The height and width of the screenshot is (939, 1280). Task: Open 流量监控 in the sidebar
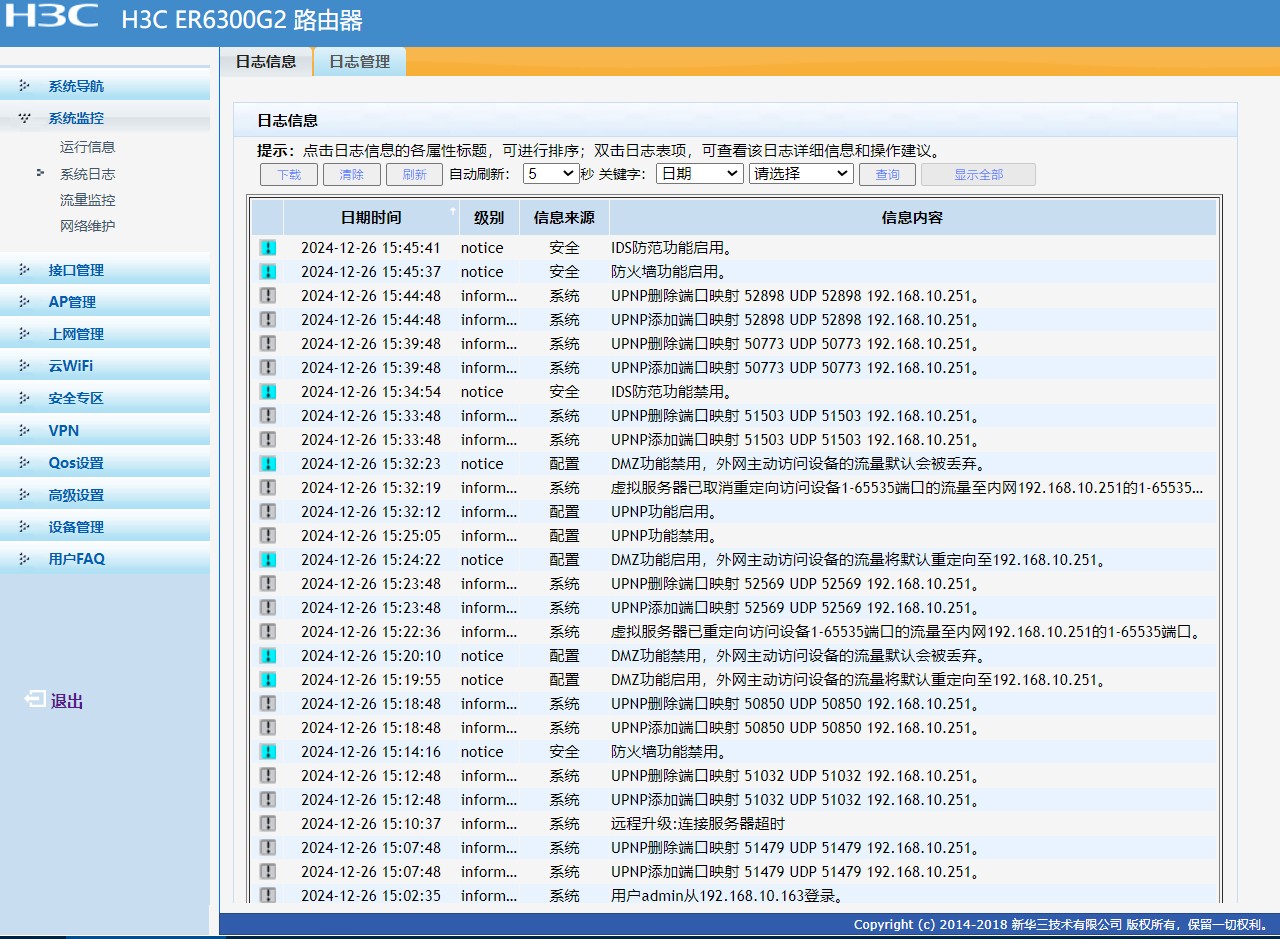click(88, 200)
